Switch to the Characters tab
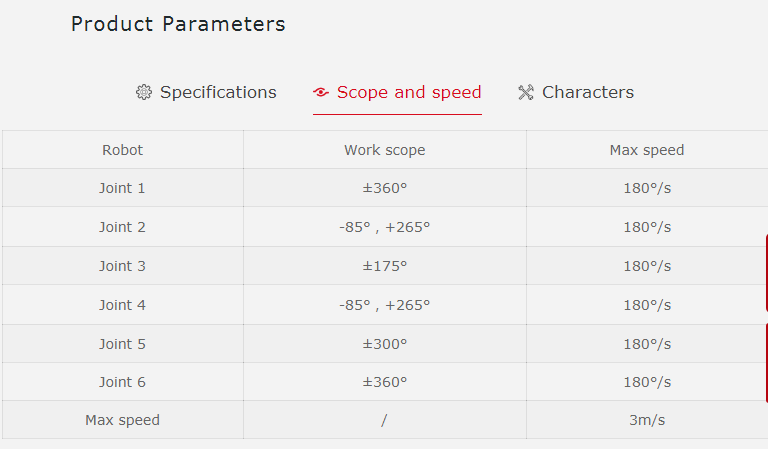Image resolution: width=768 pixels, height=449 pixels. [x=587, y=93]
